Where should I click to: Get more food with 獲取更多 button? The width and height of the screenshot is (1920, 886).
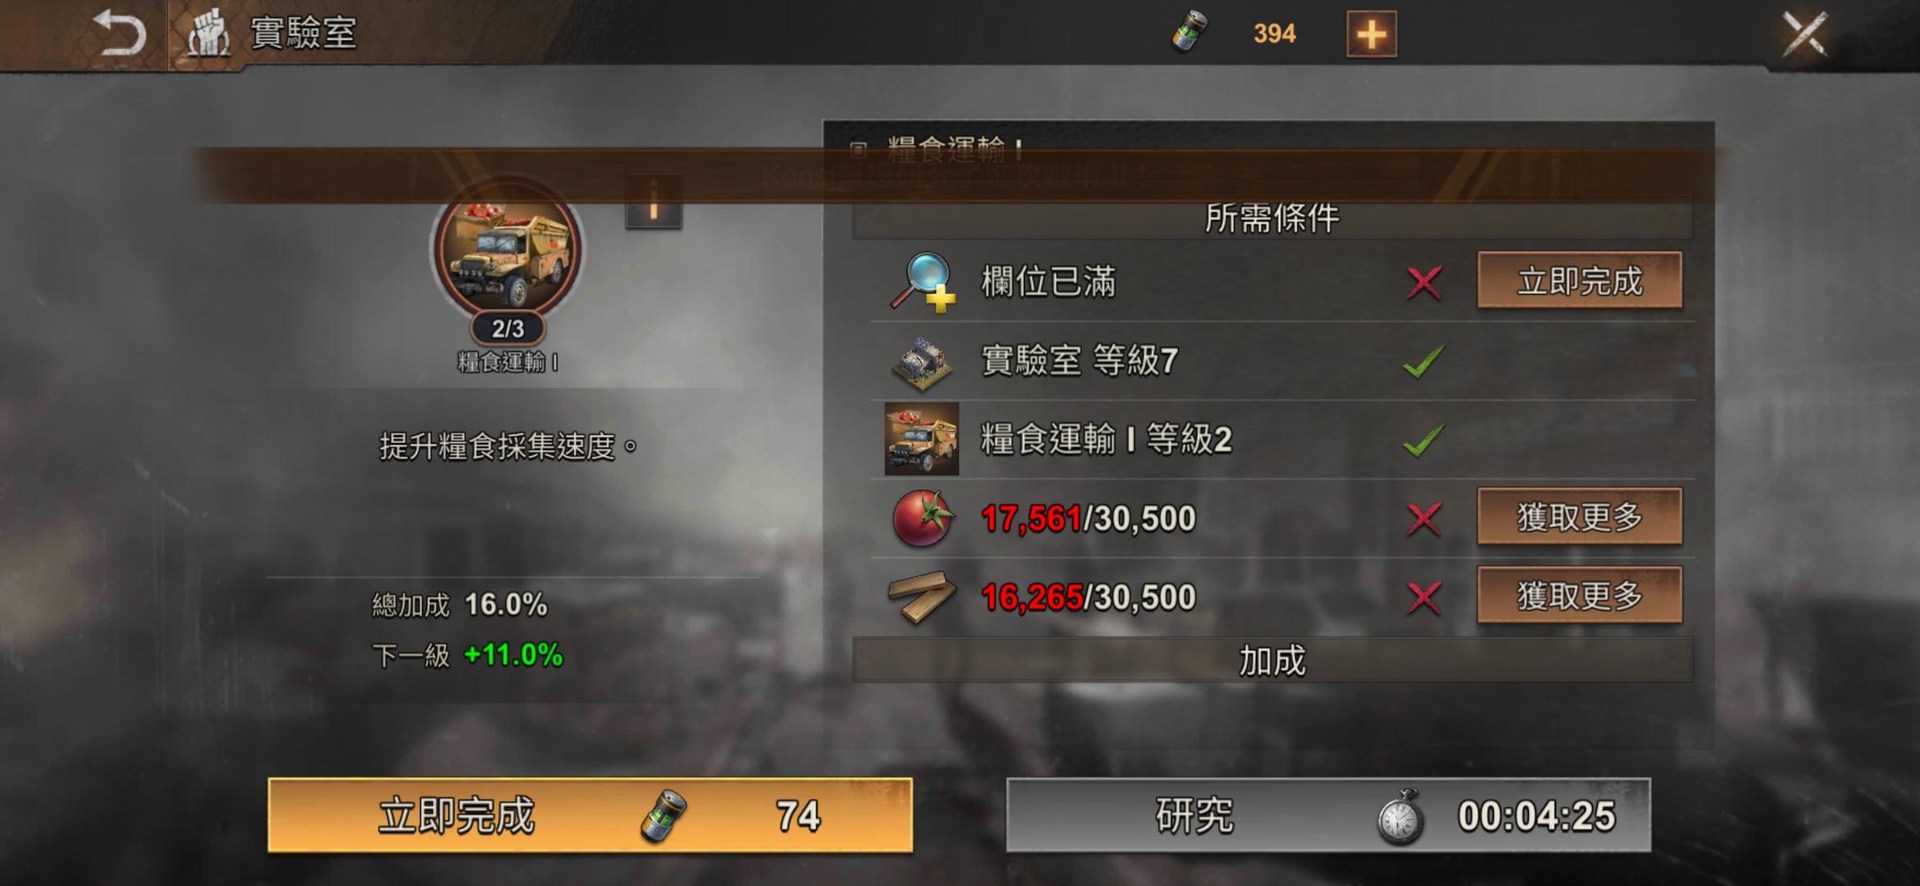pos(1580,516)
